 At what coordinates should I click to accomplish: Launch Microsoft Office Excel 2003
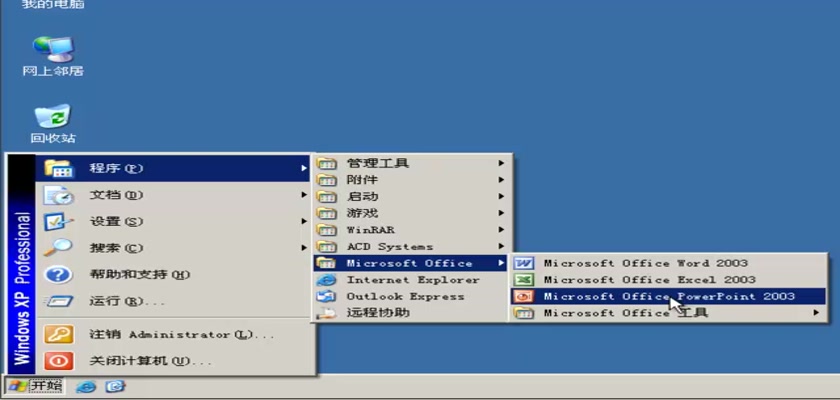click(668, 280)
